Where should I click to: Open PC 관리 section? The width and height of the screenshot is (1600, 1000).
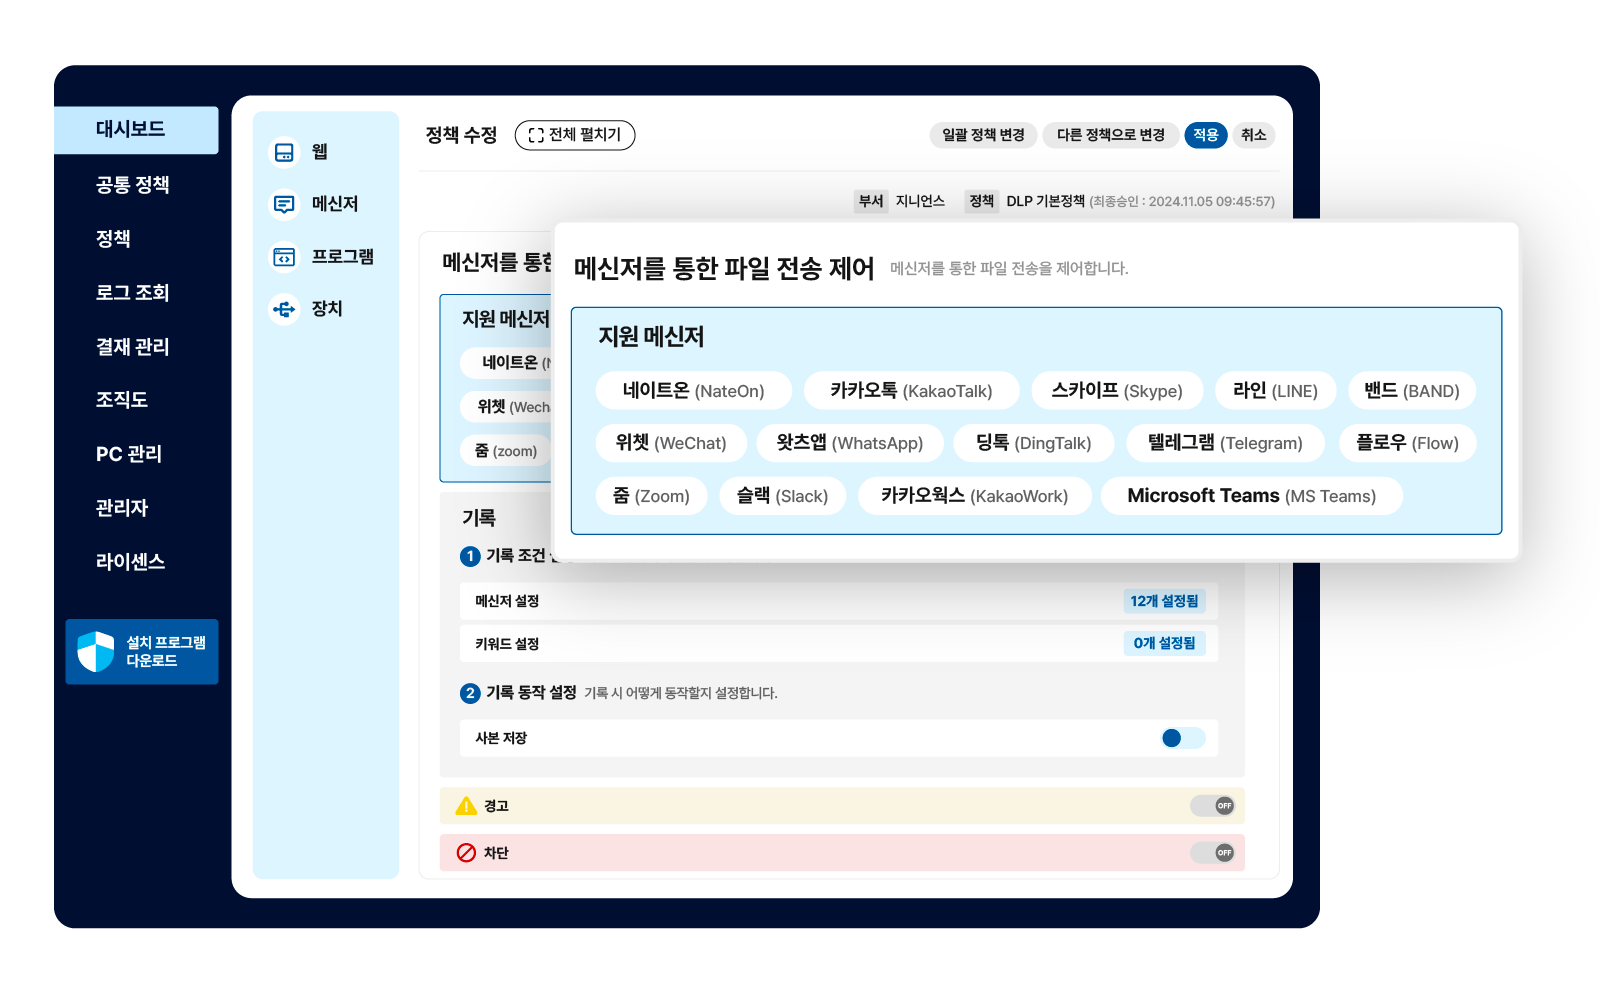click(129, 454)
